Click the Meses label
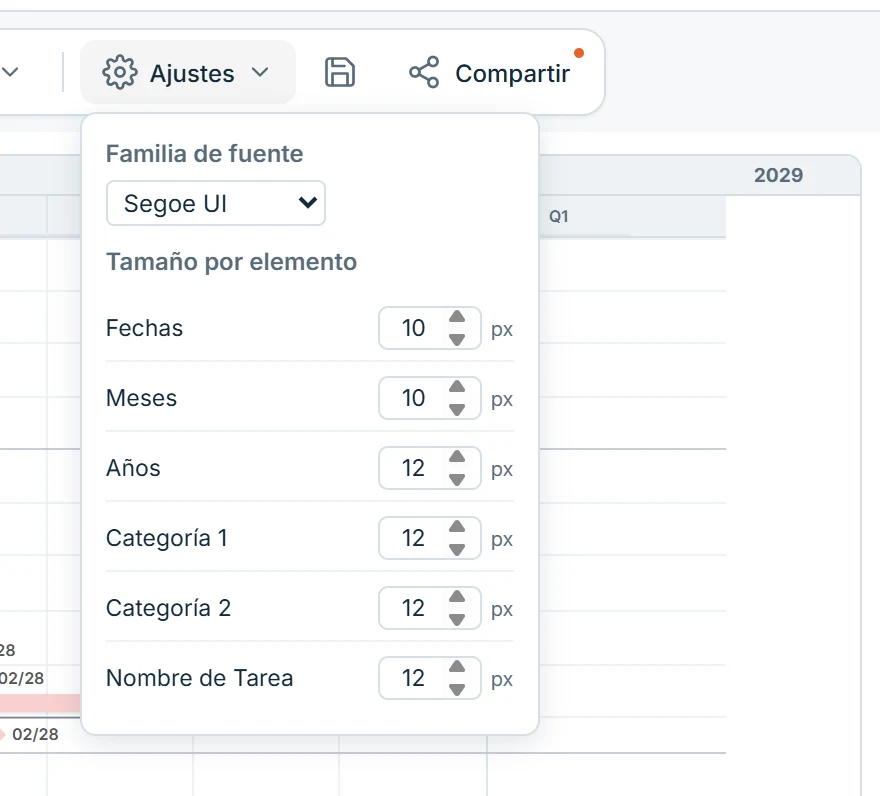Viewport: 880px width, 796px height. (x=141, y=398)
